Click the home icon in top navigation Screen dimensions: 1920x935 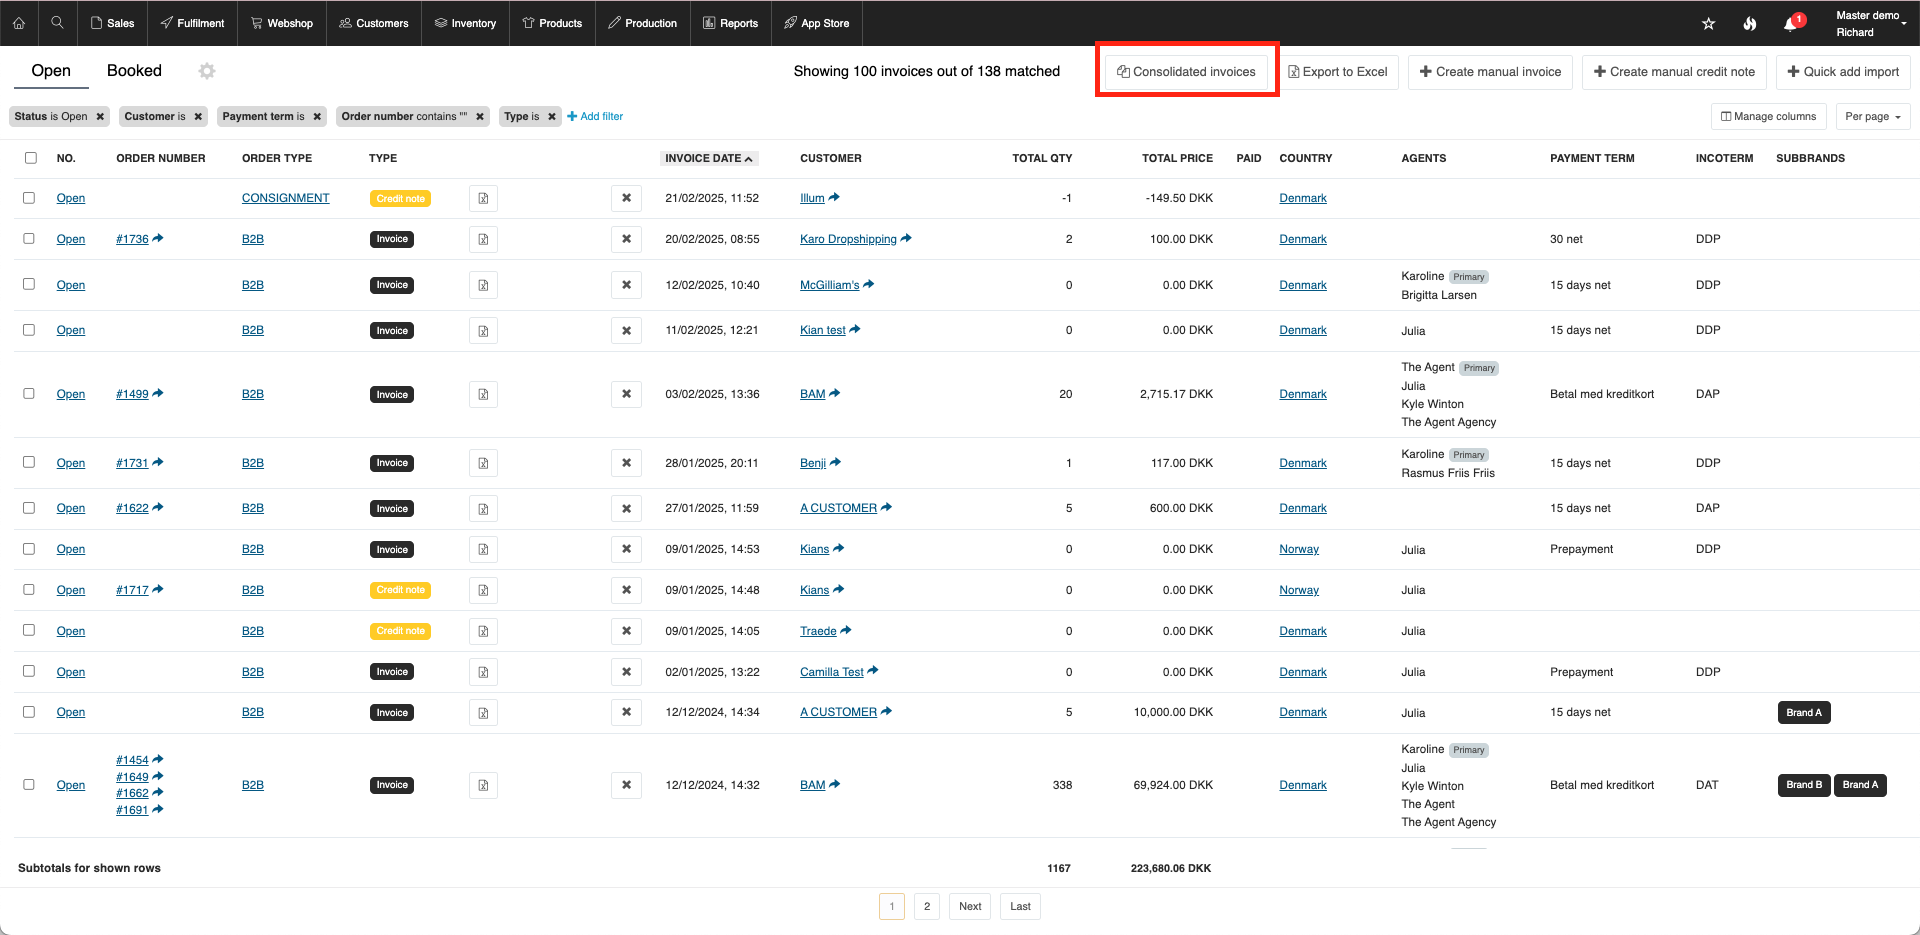click(x=19, y=23)
